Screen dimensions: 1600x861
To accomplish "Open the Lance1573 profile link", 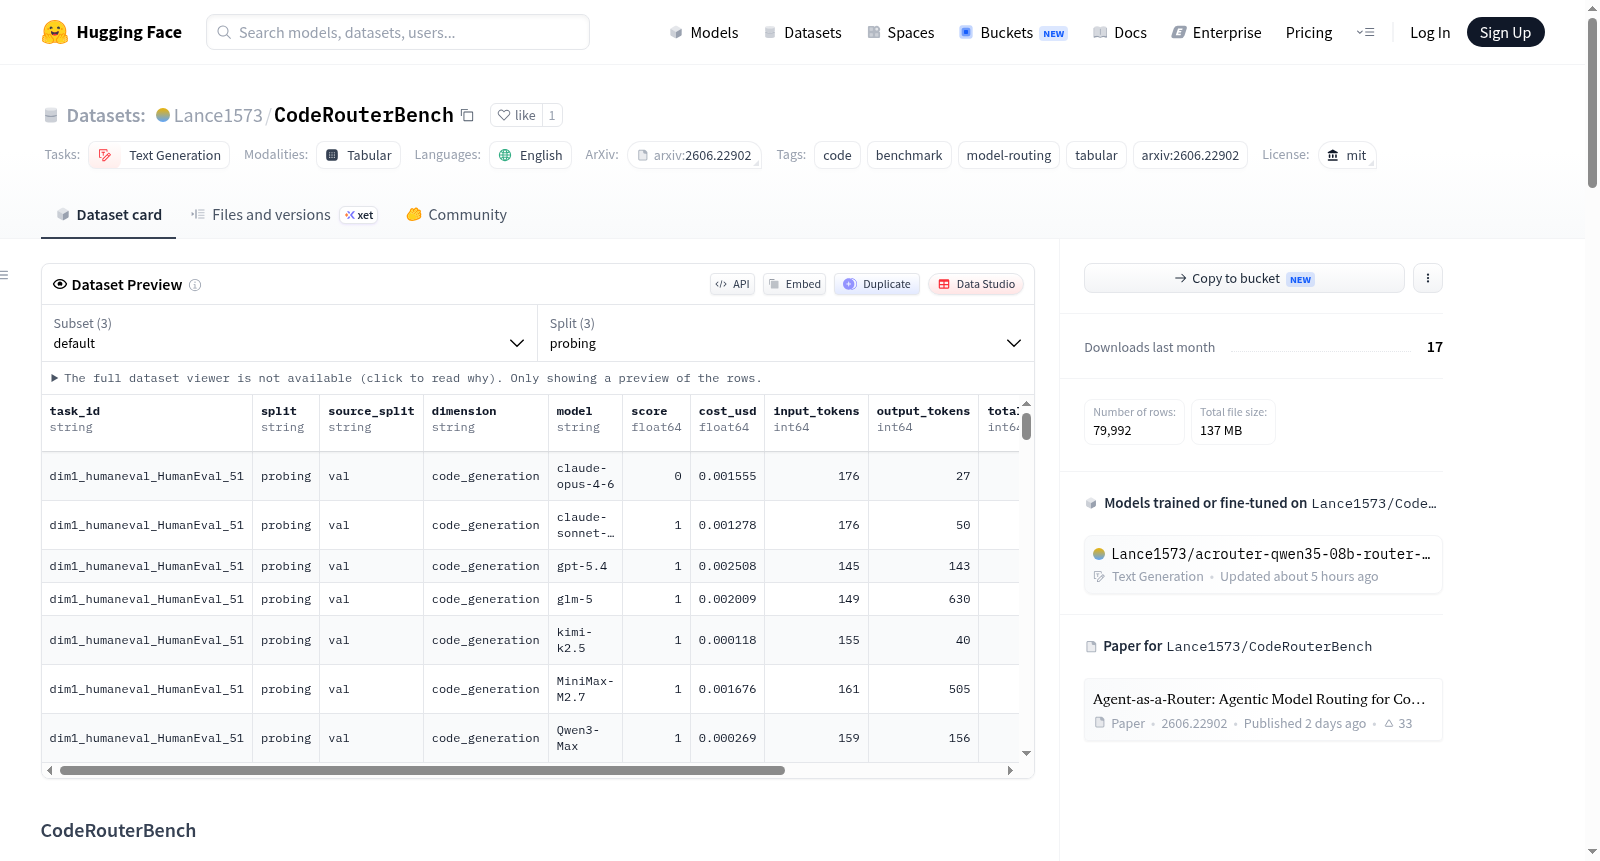I will [218, 115].
